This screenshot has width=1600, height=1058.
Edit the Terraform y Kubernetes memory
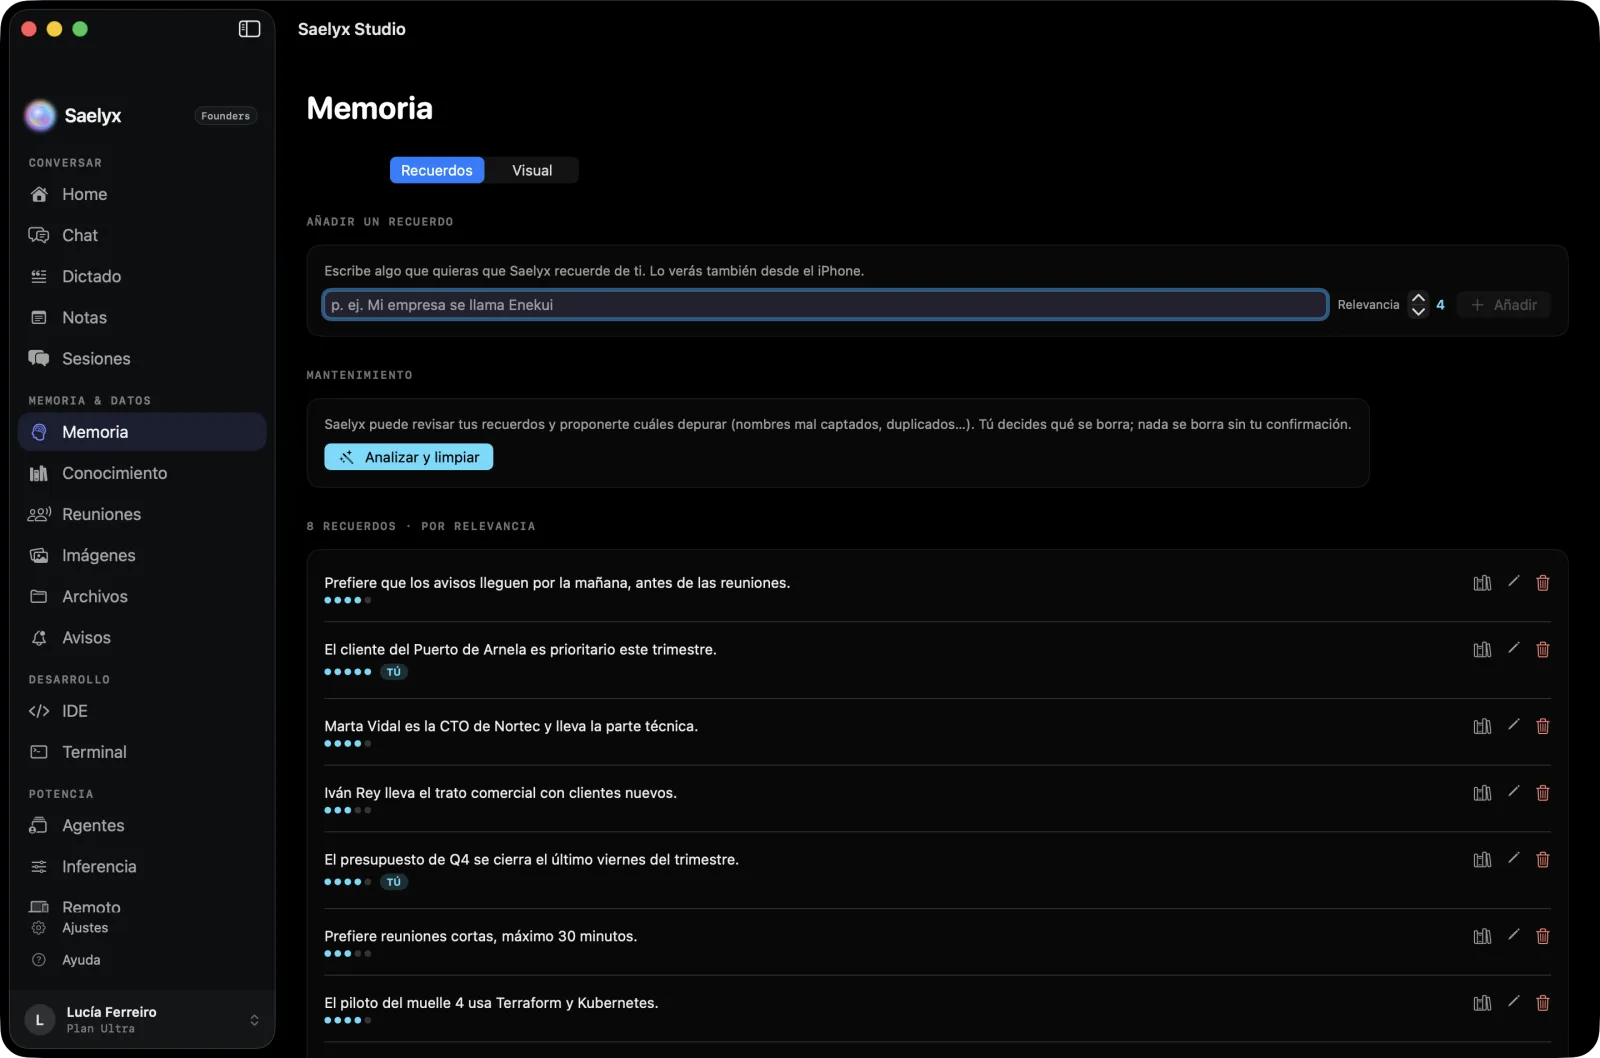[1513, 1002]
